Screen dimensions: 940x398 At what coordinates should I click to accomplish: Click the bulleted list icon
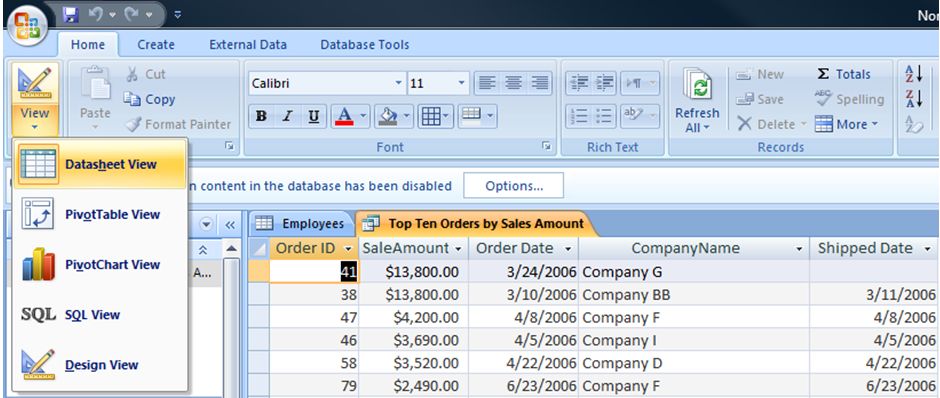(x=604, y=116)
